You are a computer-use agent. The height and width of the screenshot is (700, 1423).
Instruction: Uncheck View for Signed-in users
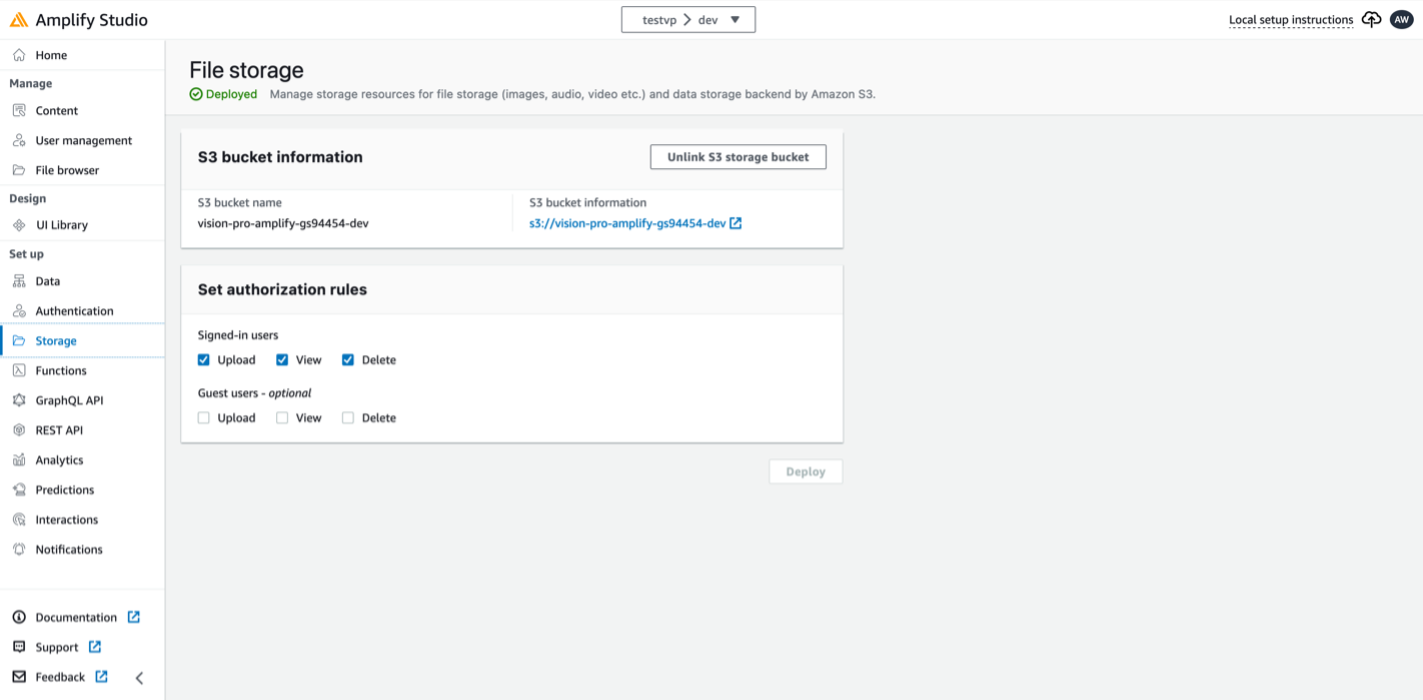282,360
